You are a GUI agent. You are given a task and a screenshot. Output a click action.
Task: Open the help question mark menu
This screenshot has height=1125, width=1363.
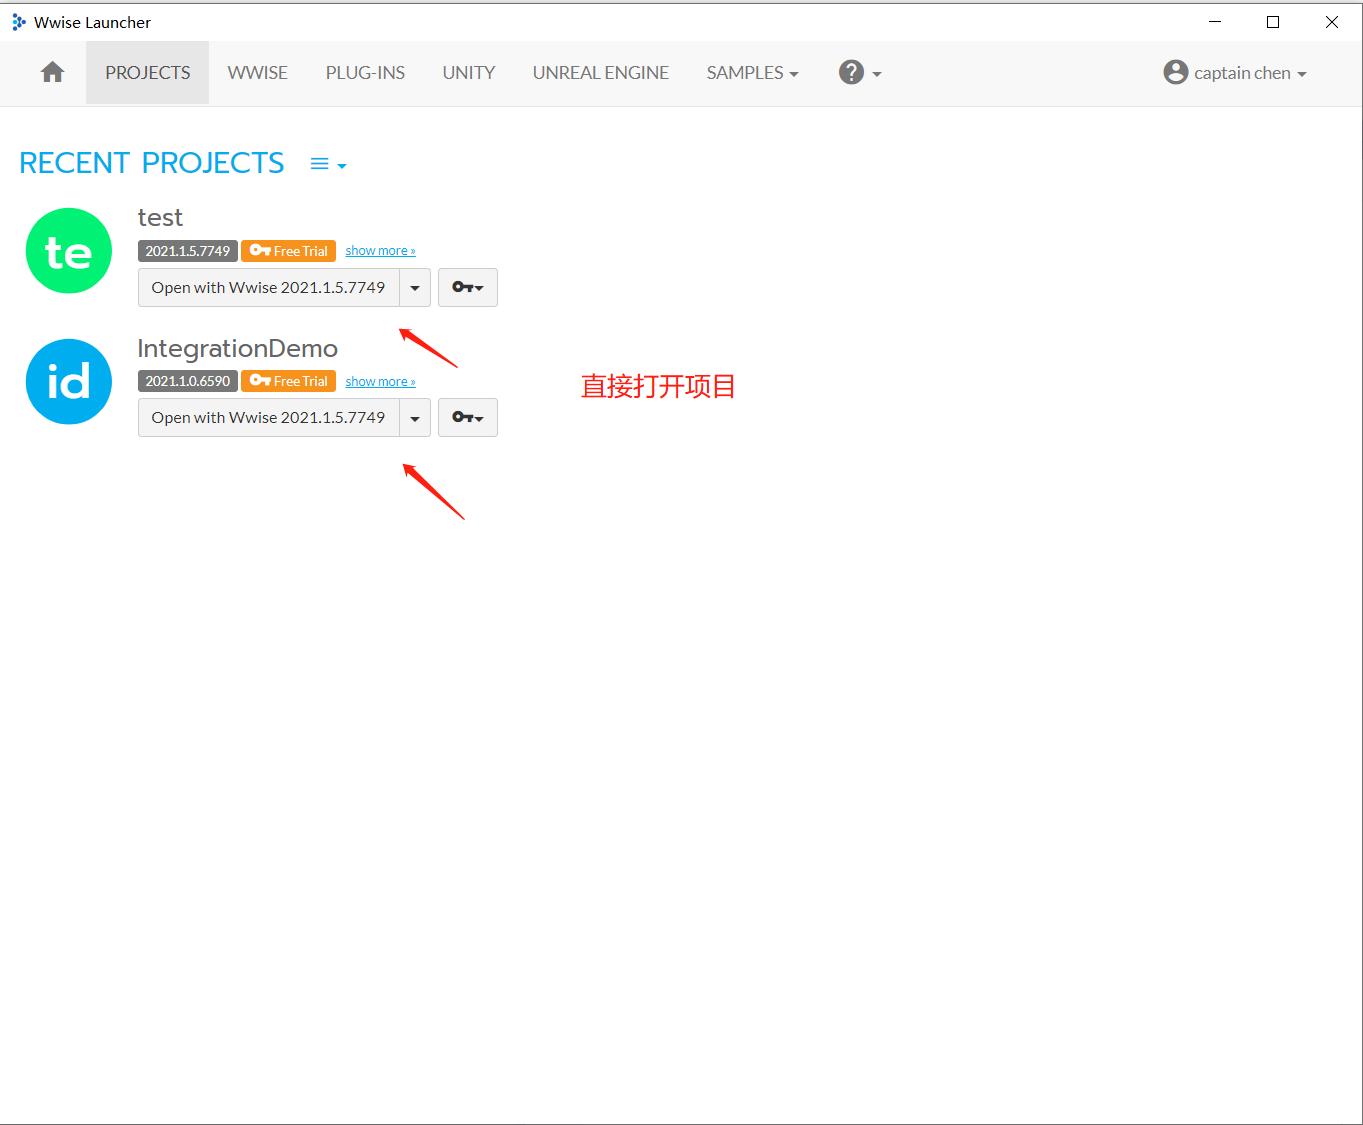tap(860, 73)
